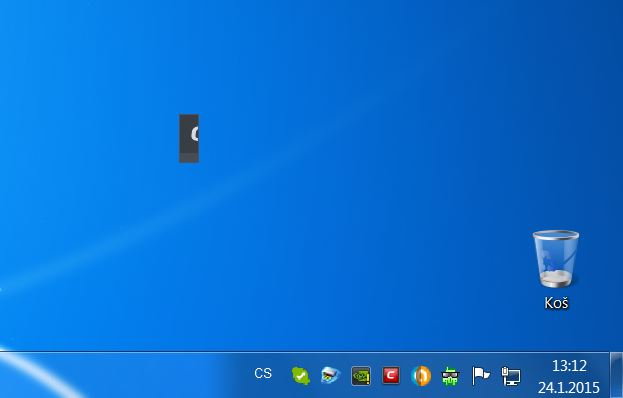The image size is (623, 398).
Task: Select the Koš text label under the bin
Action: [x=556, y=303]
